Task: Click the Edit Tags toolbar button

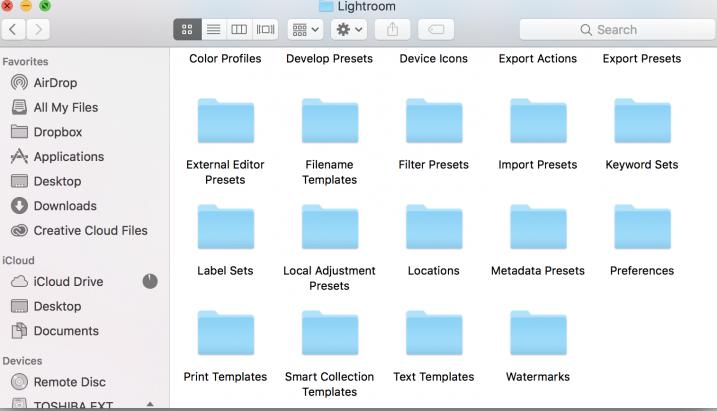Action: tap(436, 30)
